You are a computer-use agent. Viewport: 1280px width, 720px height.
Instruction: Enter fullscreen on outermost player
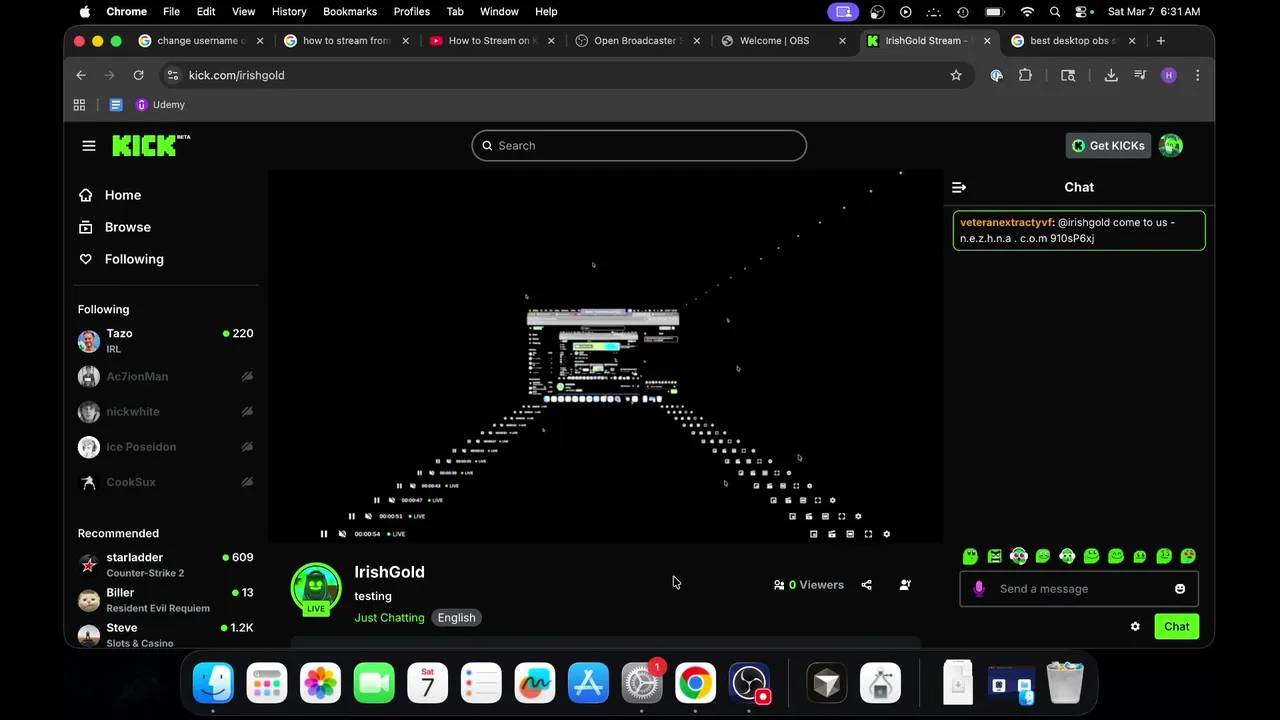tap(868, 534)
